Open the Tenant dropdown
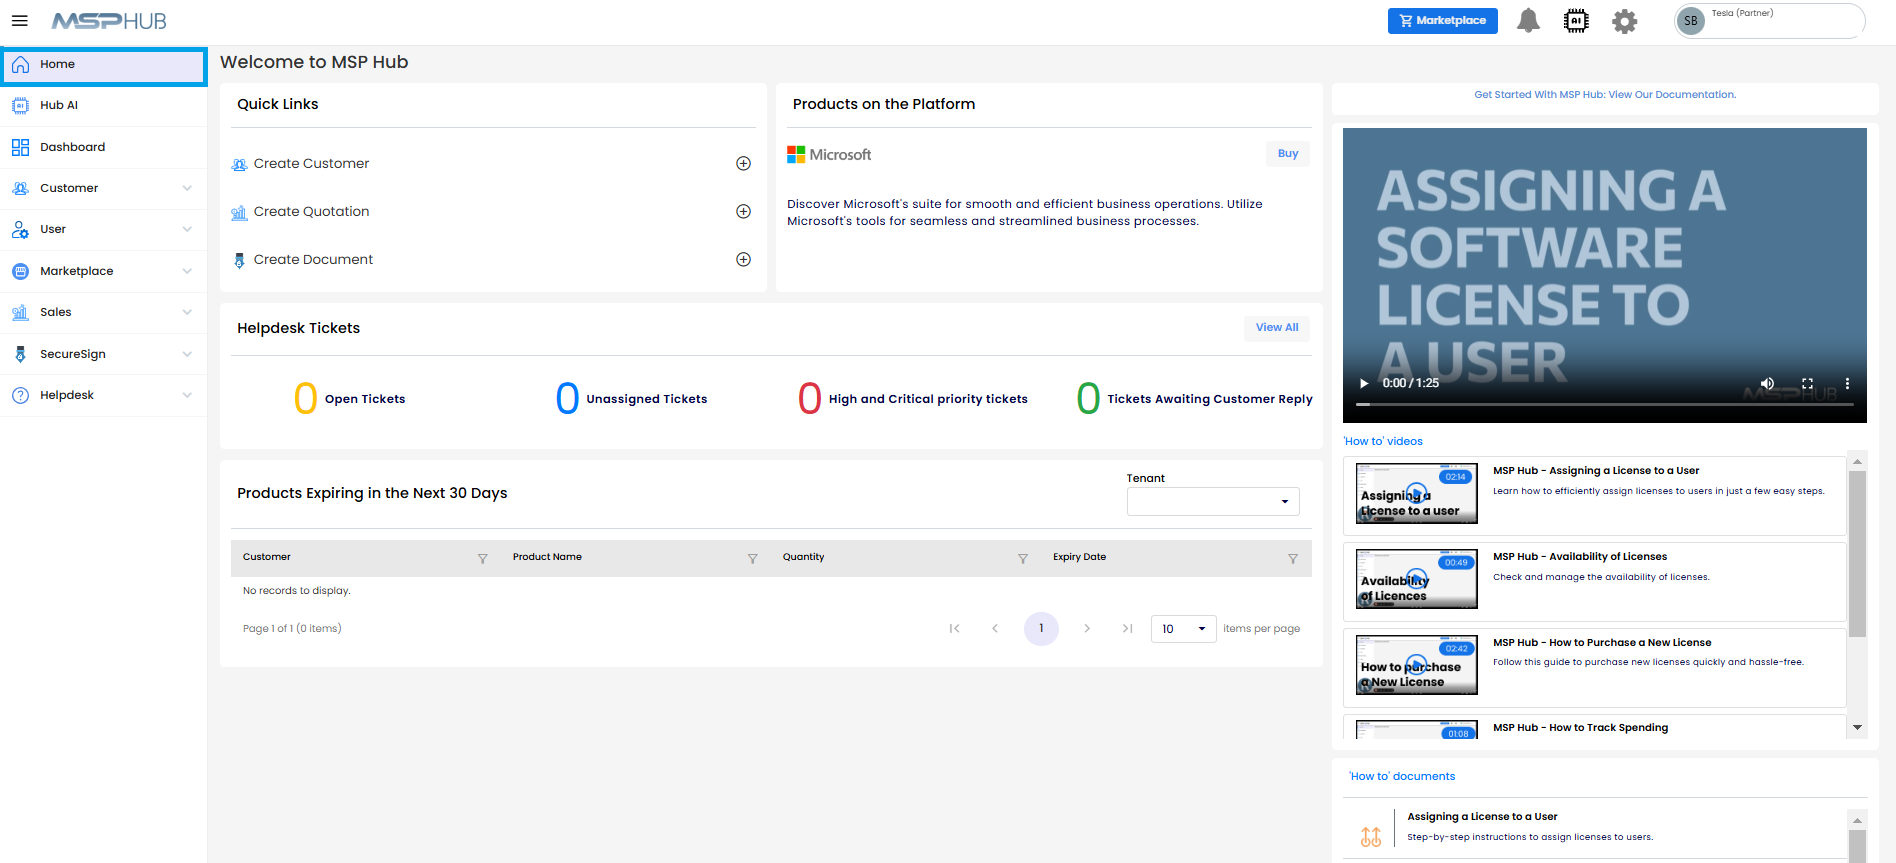This screenshot has height=863, width=1896. pyautogui.click(x=1212, y=502)
